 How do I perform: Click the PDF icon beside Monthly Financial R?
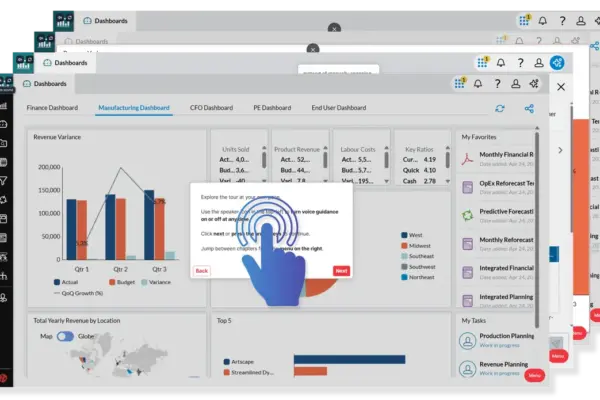tap(467, 158)
